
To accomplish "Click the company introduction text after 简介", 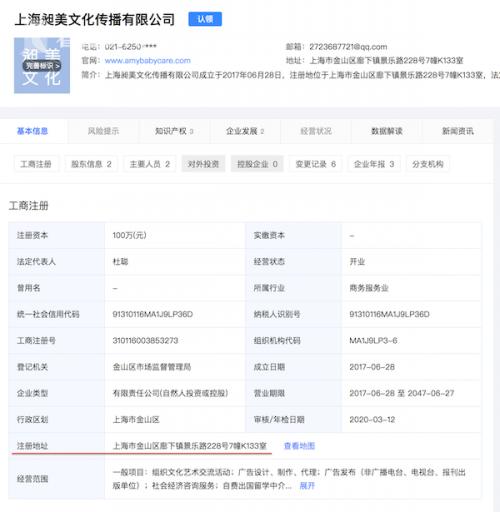I will (x=302, y=75).
